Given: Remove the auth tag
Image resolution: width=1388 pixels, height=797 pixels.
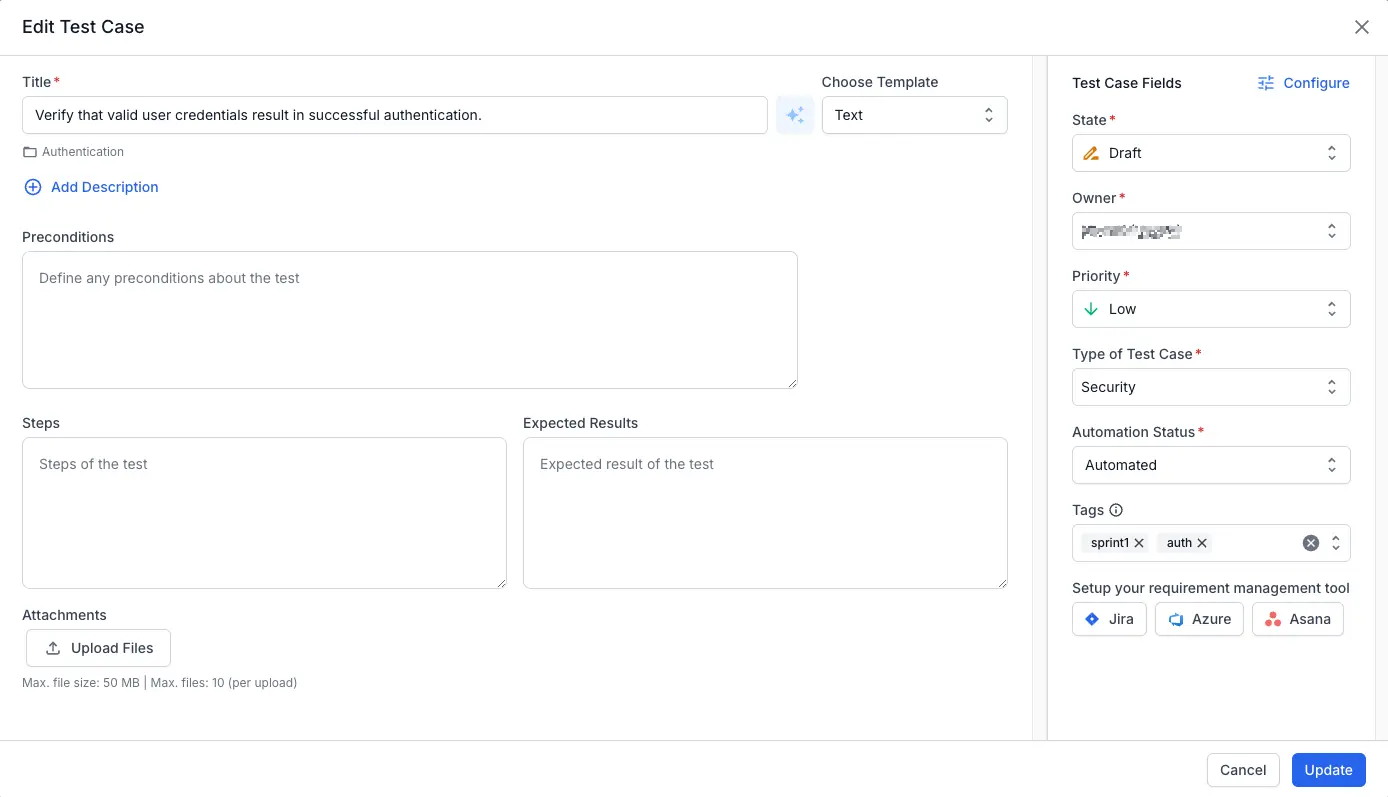Looking at the screenshot, I should 1202,543.
